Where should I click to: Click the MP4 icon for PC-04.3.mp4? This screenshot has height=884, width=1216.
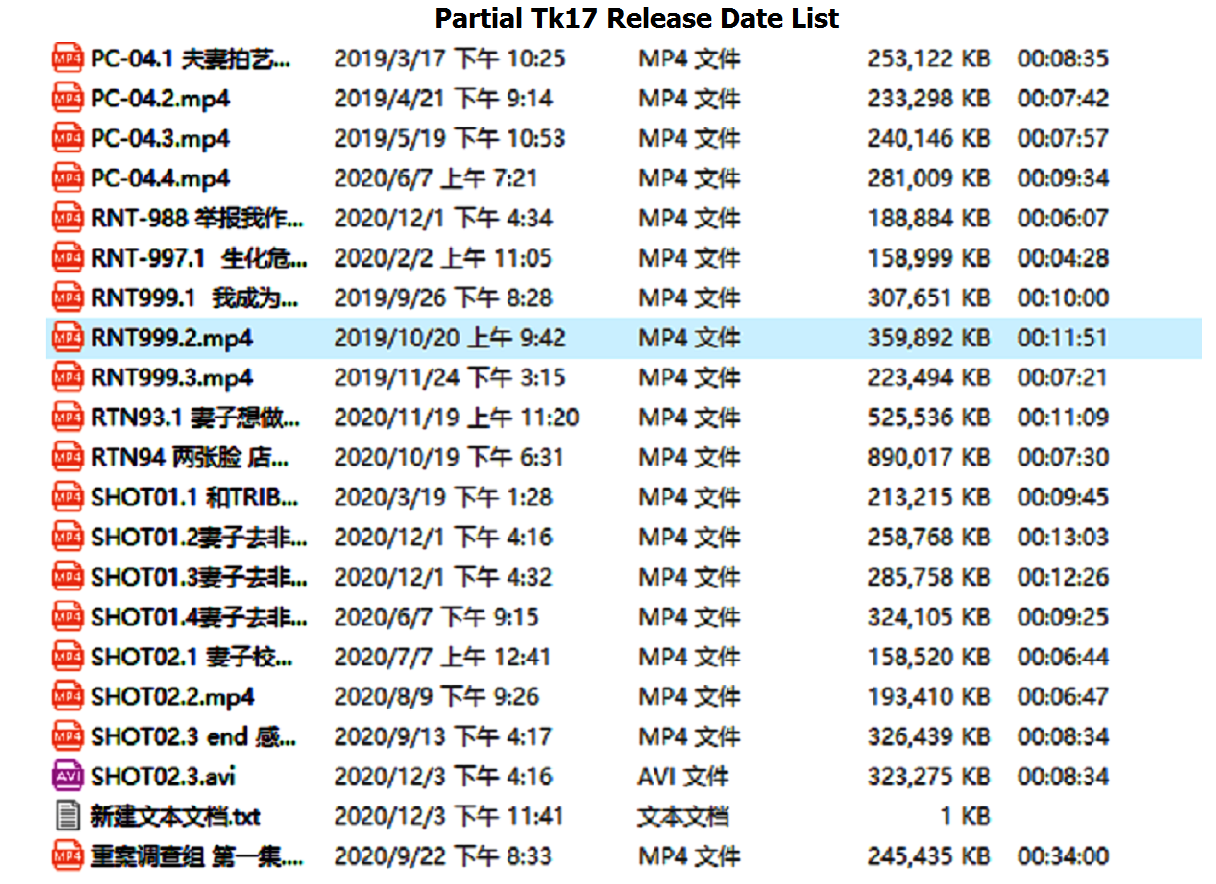[x=66, y=138]
